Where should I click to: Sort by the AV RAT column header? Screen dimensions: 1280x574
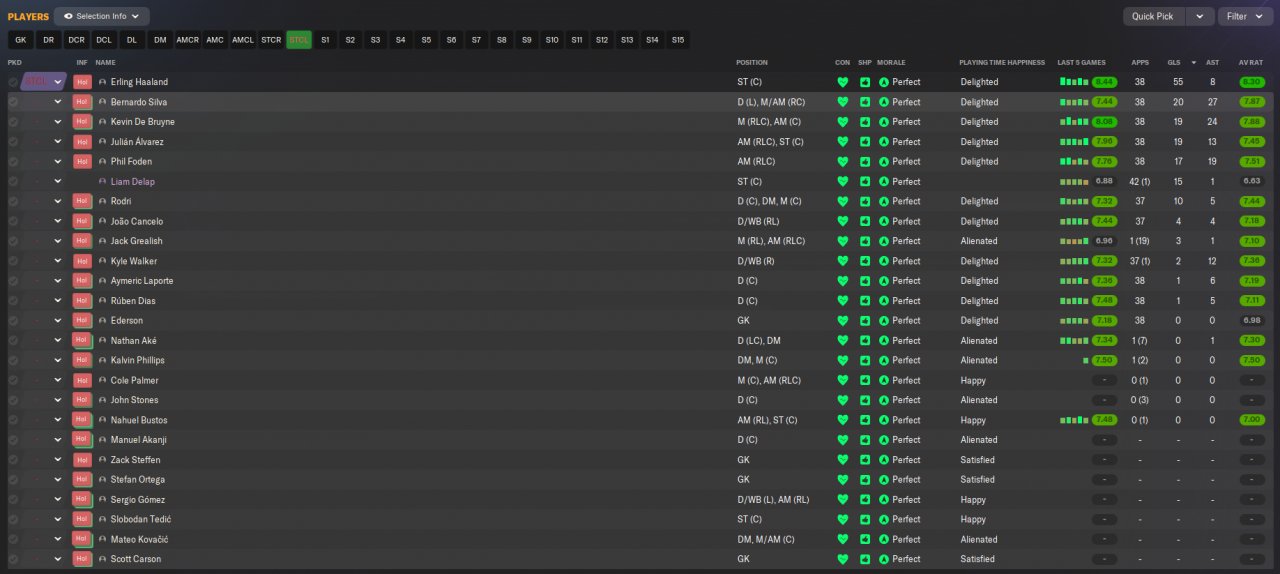click(x=1250, y=63)
